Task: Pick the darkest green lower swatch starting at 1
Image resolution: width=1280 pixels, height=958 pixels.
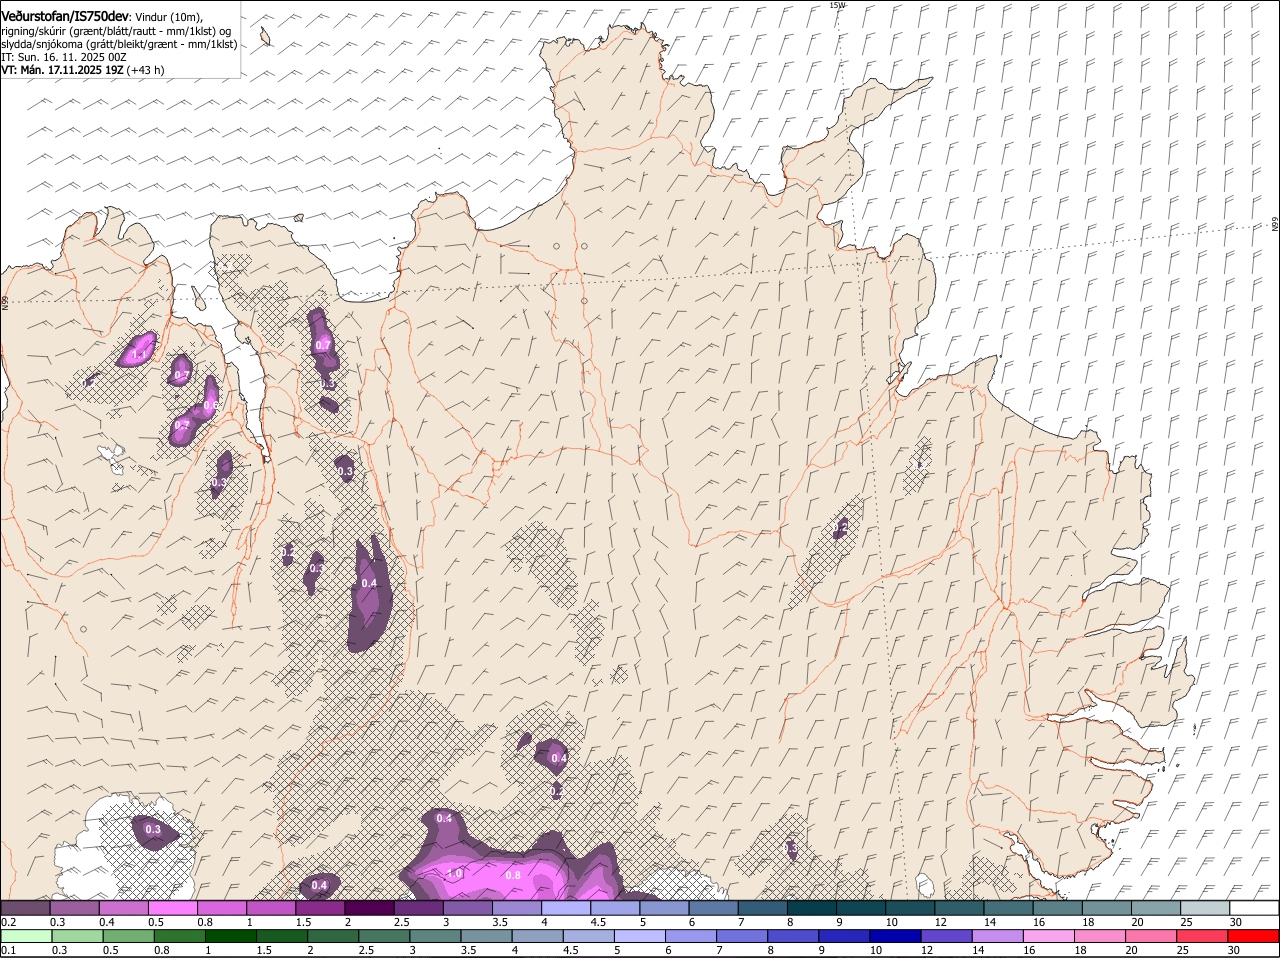Action: (230, 936)
